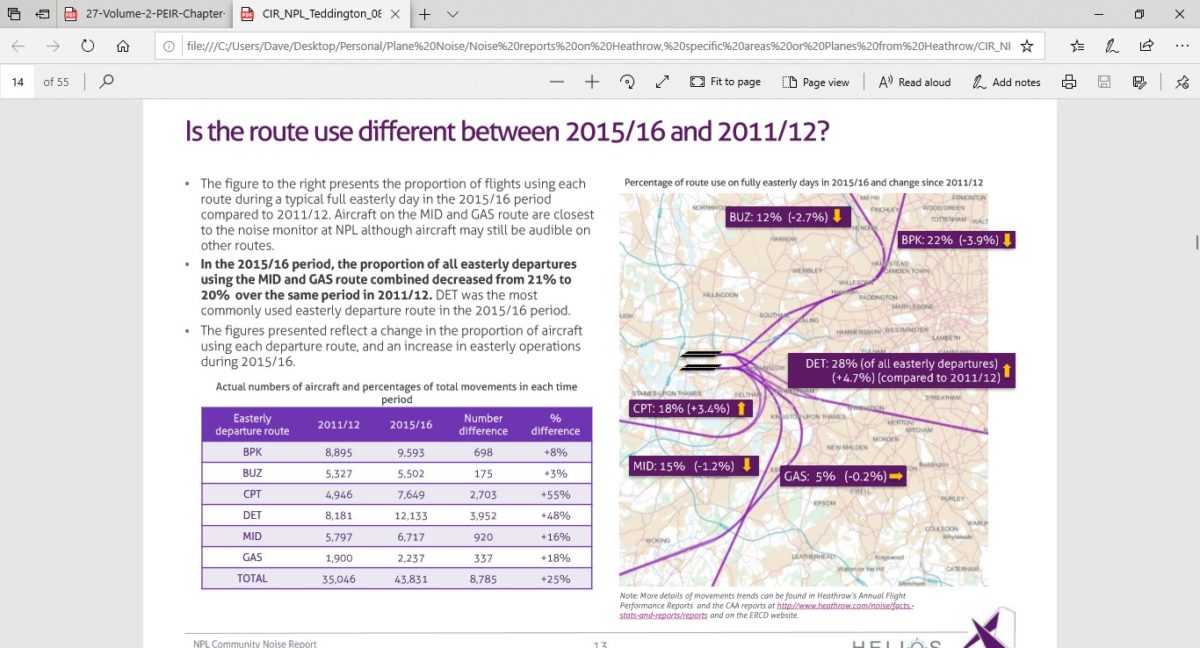
Task: Start Read aloud
Action: 914,82
